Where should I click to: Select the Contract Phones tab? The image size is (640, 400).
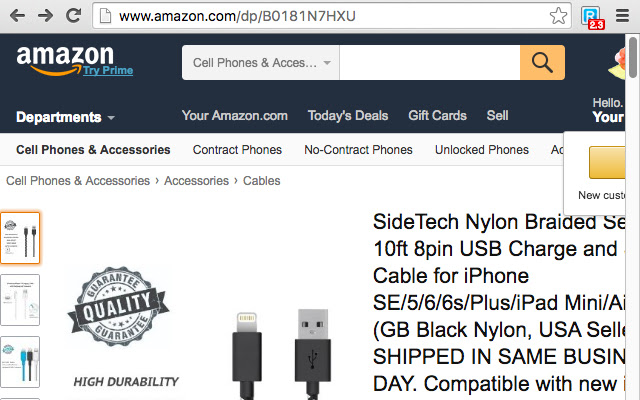[x=237, y=150]
